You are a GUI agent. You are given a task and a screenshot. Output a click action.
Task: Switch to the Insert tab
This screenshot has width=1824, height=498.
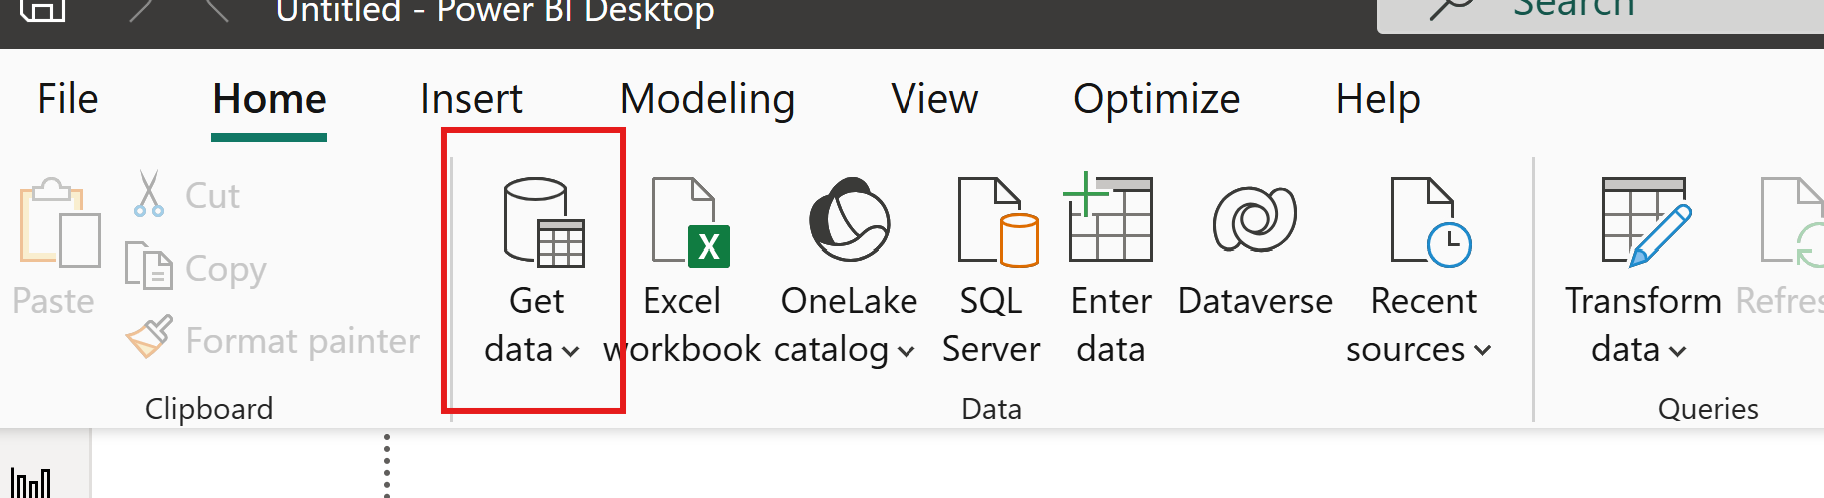[471, 99]
